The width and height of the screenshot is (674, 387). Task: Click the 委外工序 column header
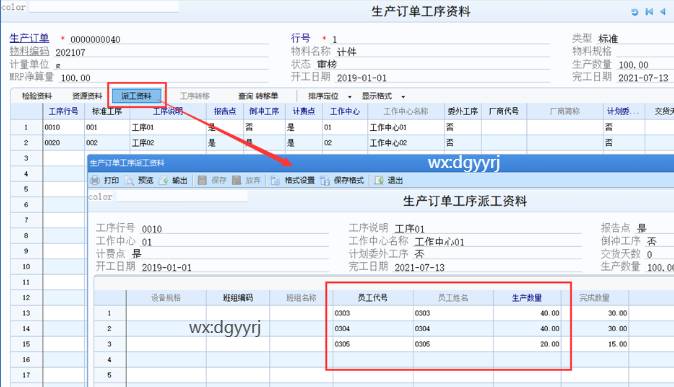(x=463, y=111)
